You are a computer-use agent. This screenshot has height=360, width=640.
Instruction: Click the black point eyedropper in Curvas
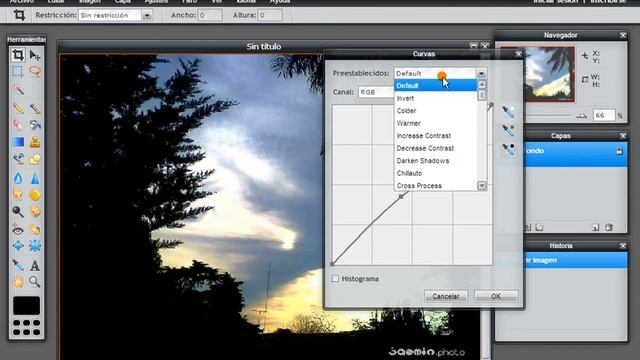[508, 149]
